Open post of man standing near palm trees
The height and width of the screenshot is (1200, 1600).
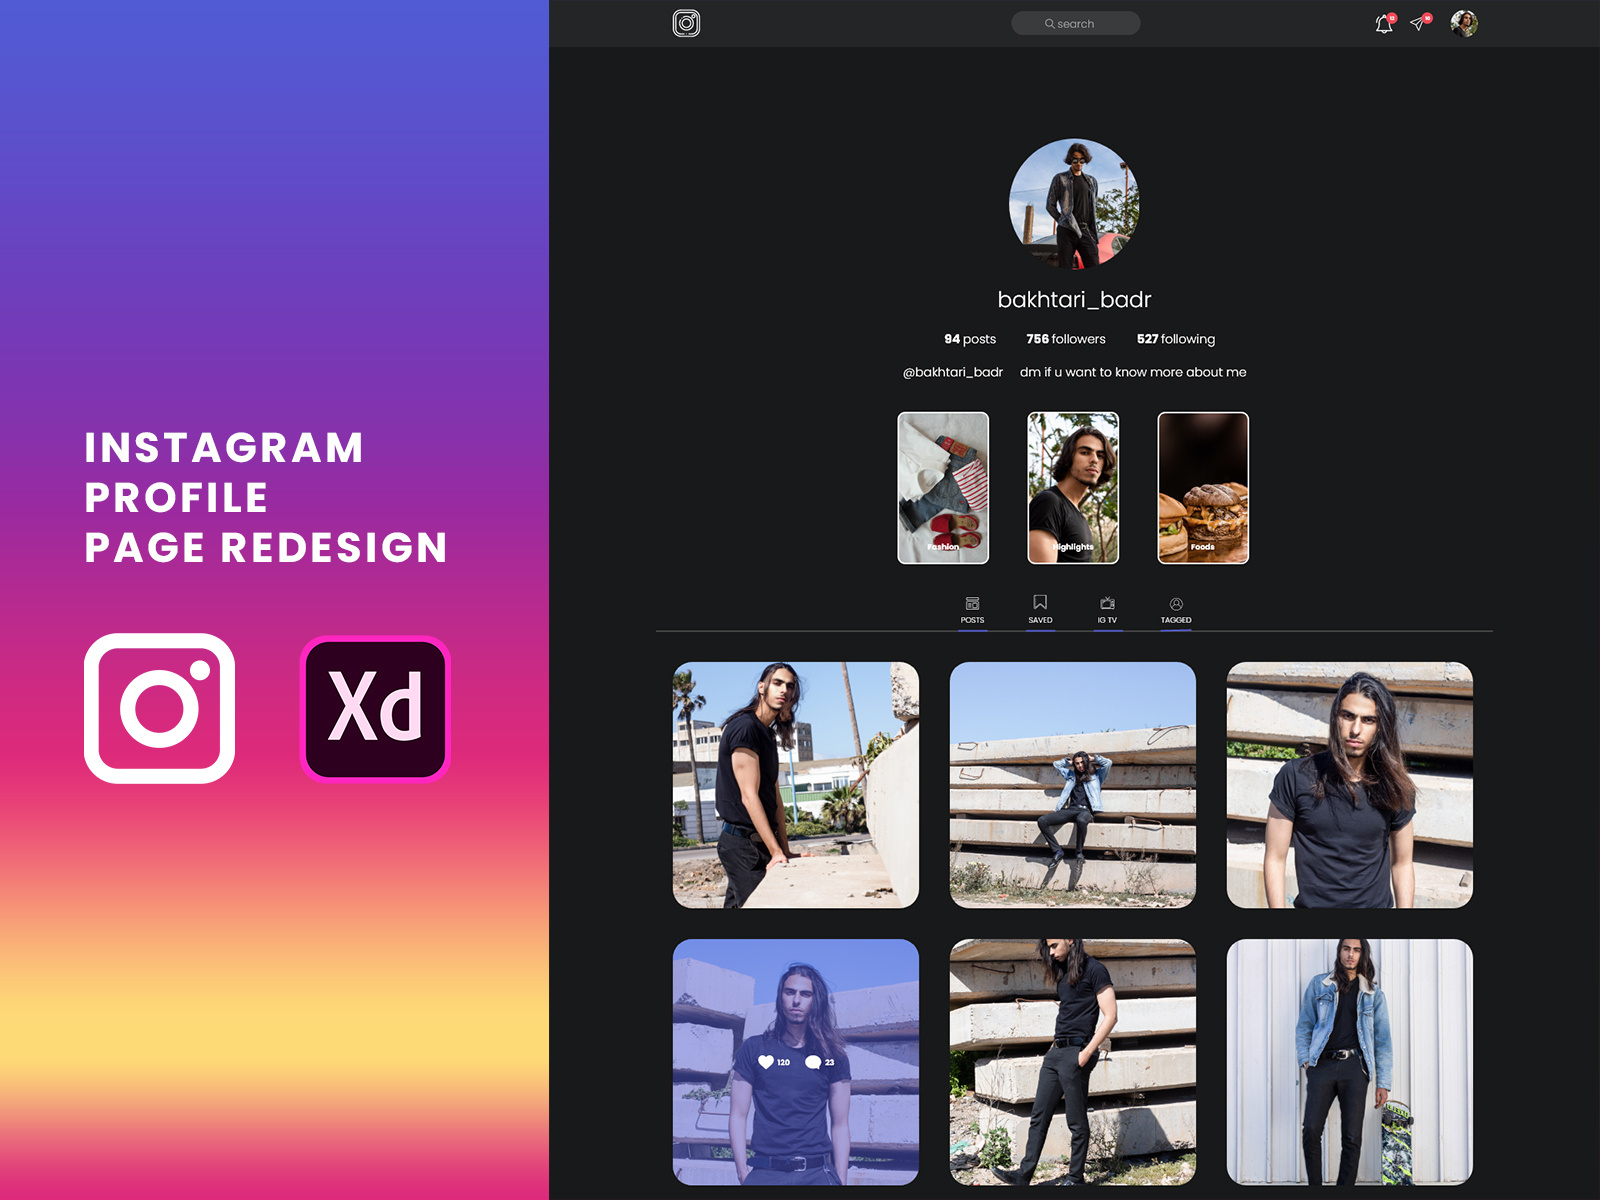[796, 785]
